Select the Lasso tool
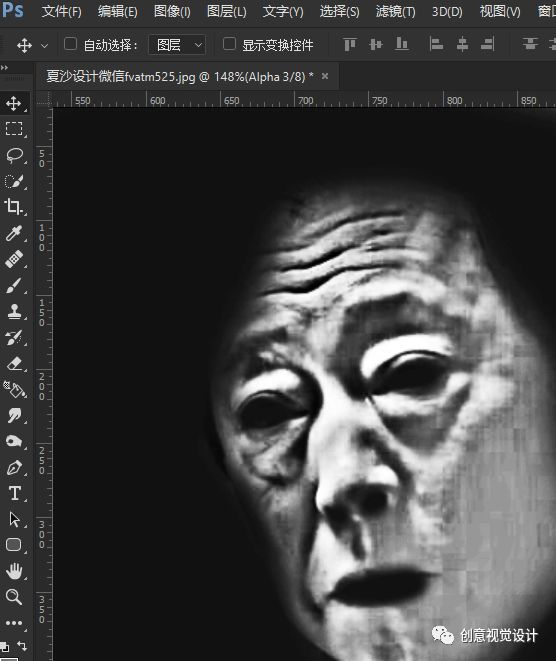This screenshot has height=661, width=556. pyautogui.click(x=14, y=155)
